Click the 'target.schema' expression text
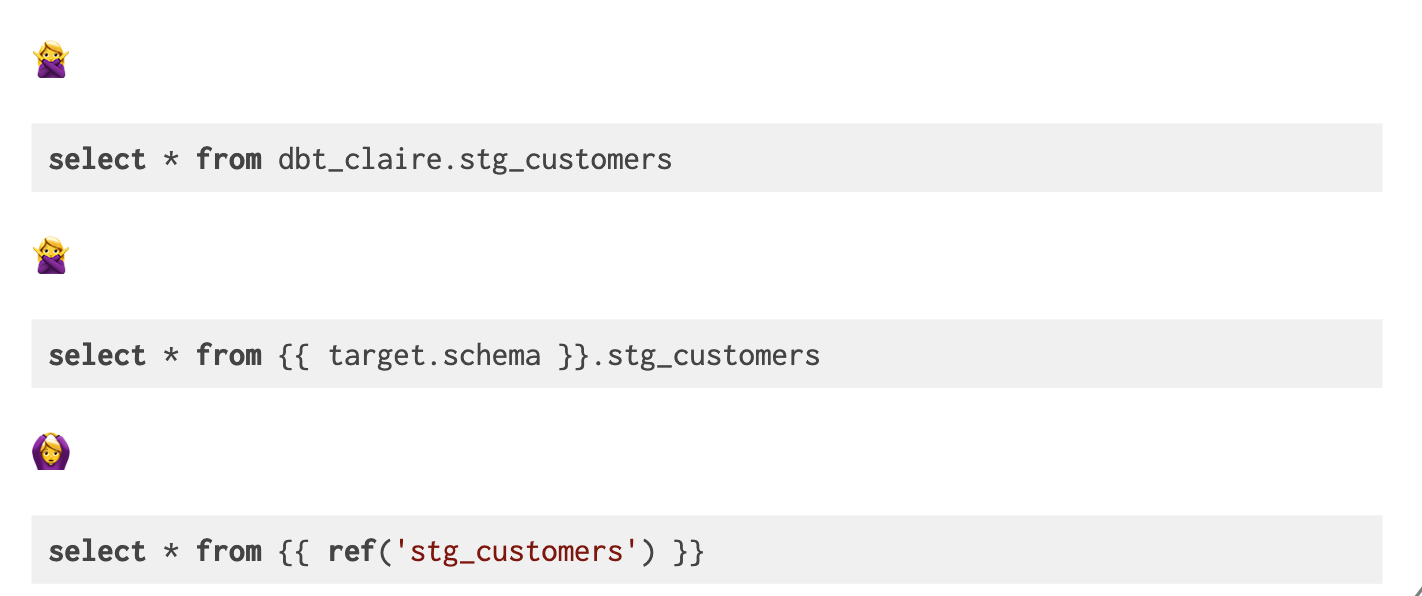This screenshot has height=596, width=1422. point(434,355)
